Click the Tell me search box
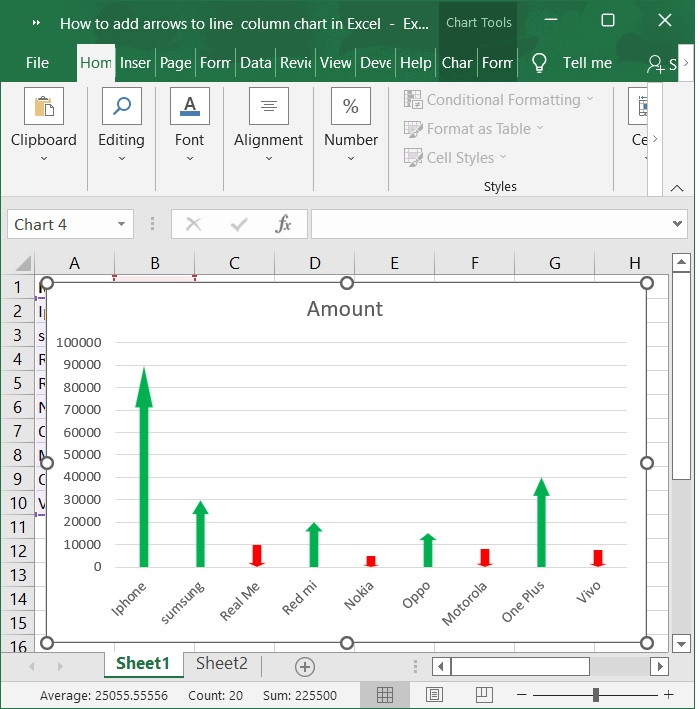 coord(586,63)
